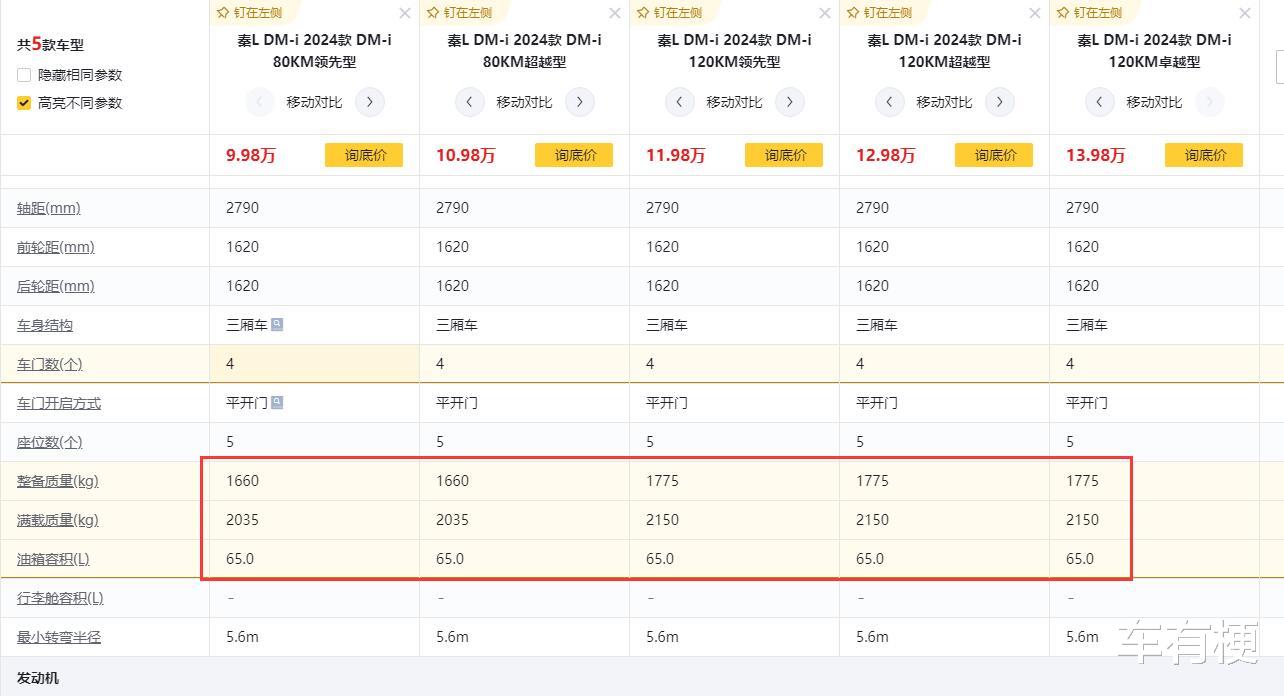Image resolution: width=1284 pixels, height=696 pixels.
Task: Move 120KM卓越型 column right
Action: [x=1210, y=102]
